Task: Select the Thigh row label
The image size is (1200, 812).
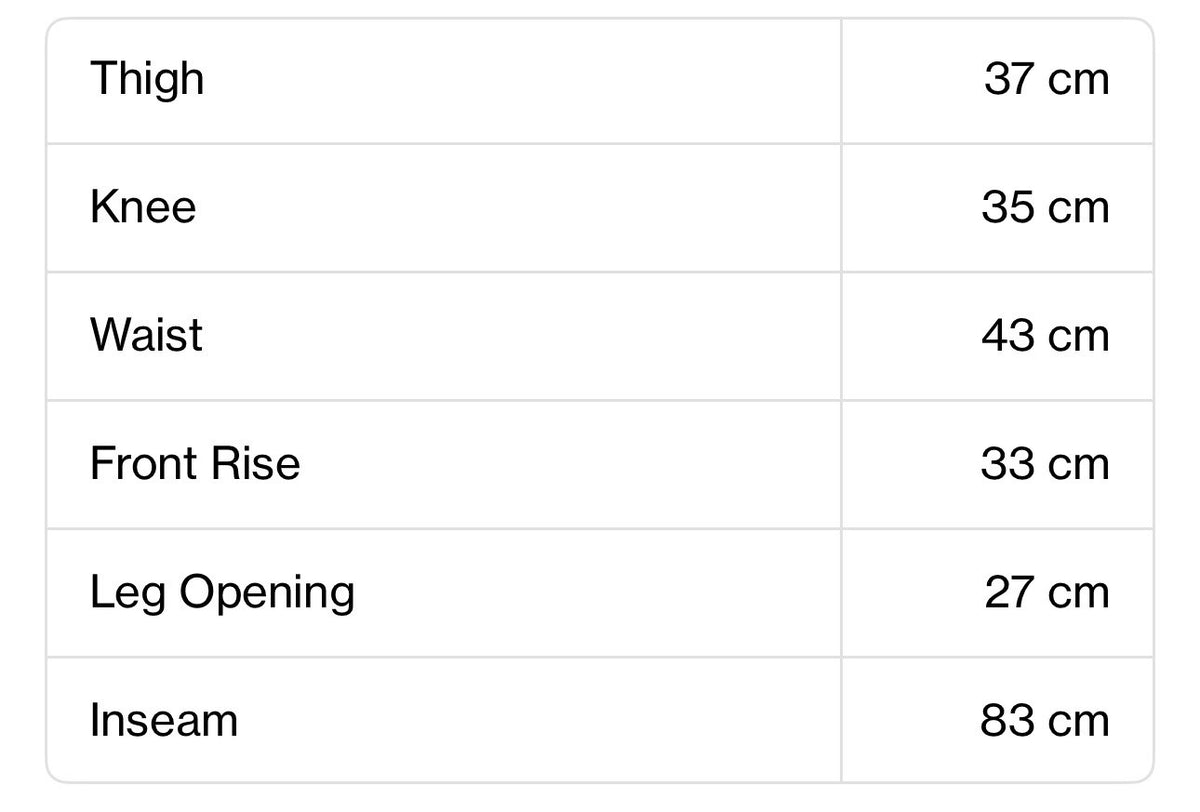Action: click(147, 78)
